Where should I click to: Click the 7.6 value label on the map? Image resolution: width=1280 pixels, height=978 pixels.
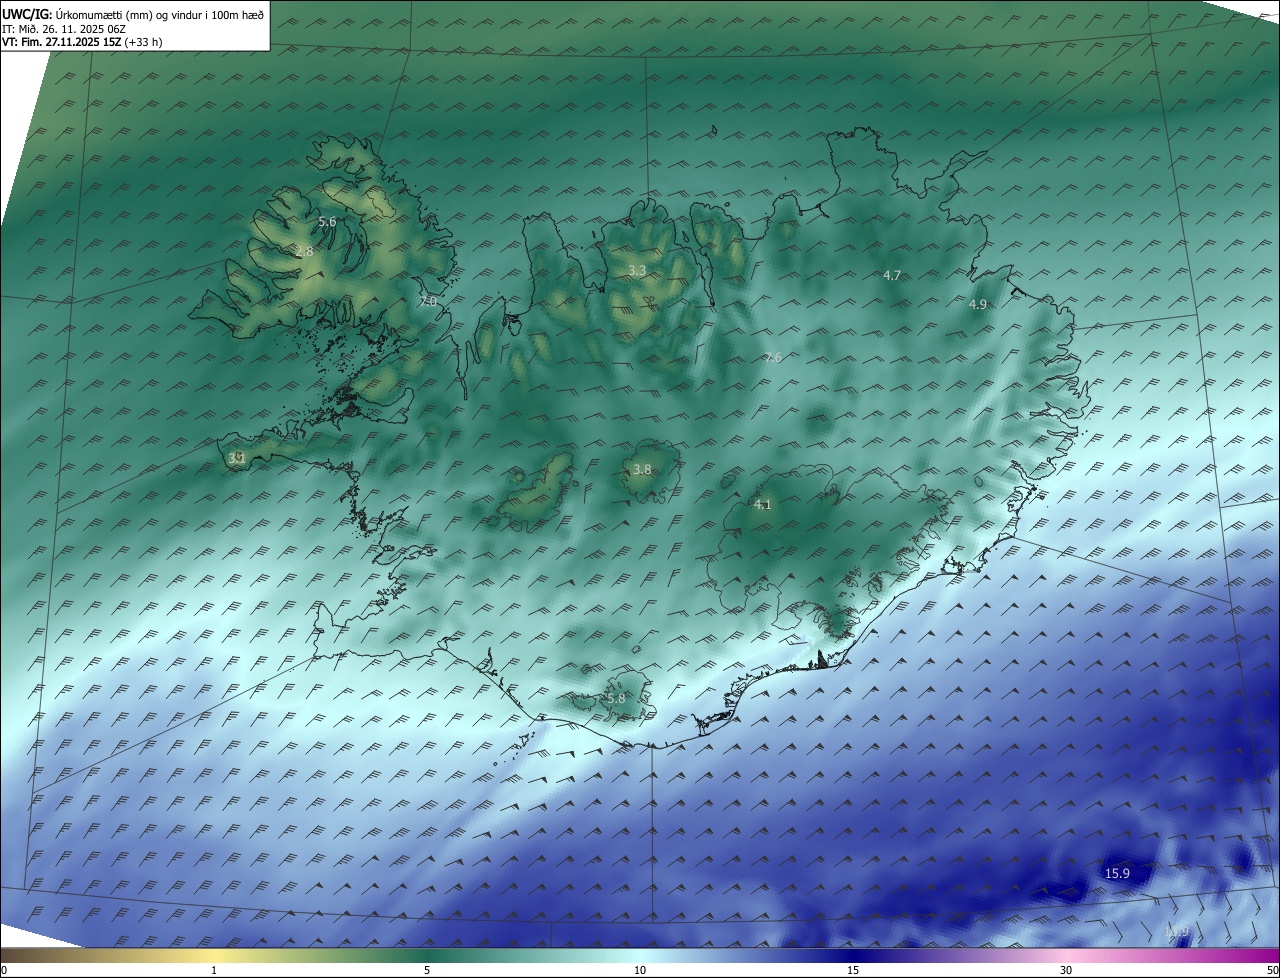click(773, 358)
